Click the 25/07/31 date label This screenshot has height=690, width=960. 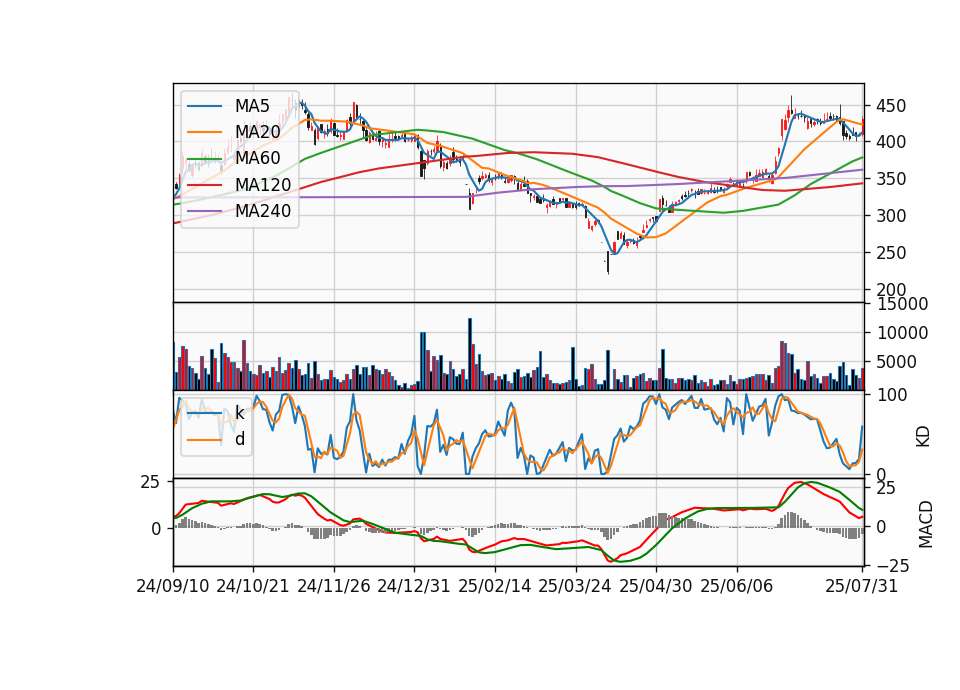click(861, 586)
